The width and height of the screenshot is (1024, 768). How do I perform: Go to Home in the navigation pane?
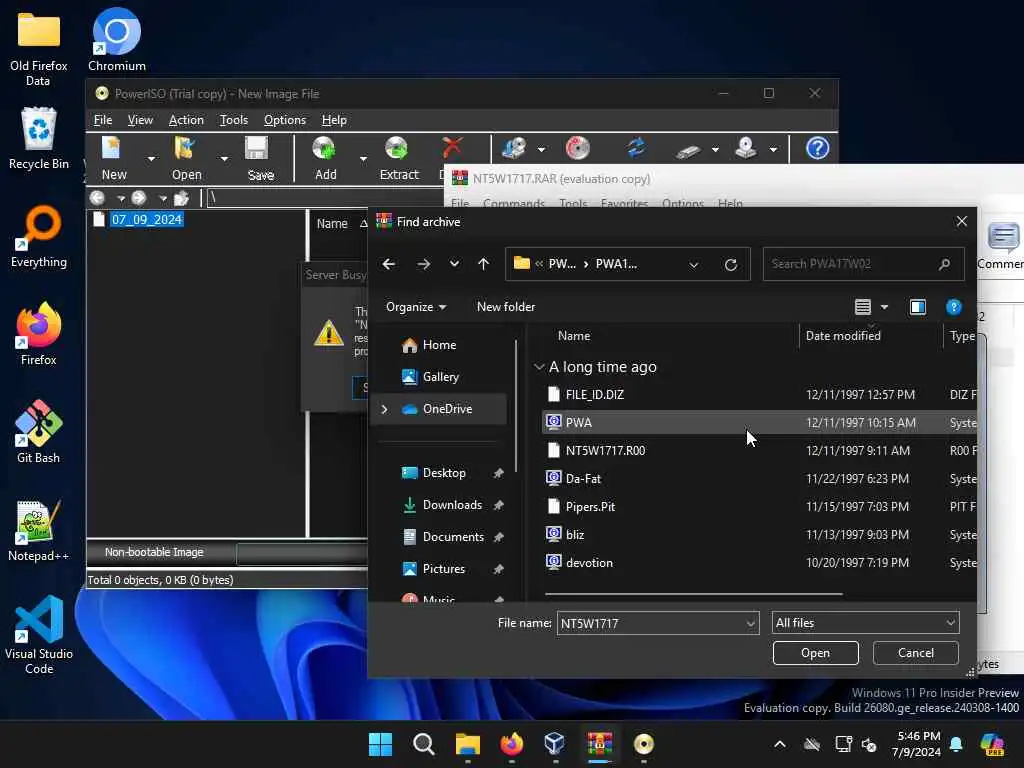[439, 345]
